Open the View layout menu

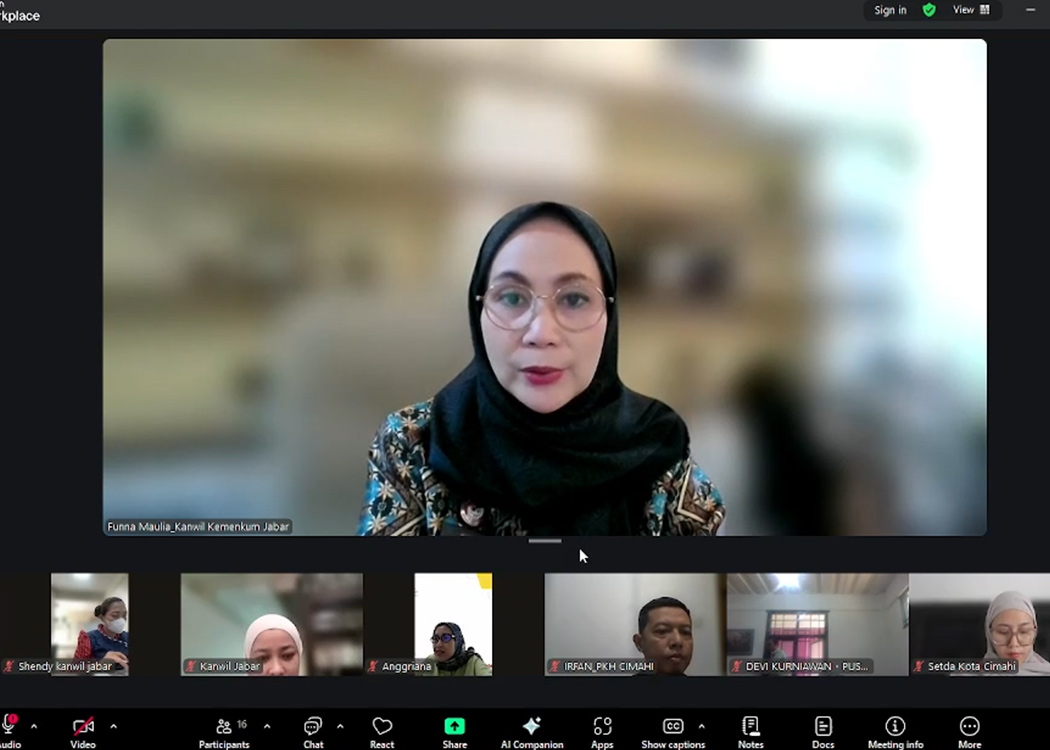click(x=970, y=10)
